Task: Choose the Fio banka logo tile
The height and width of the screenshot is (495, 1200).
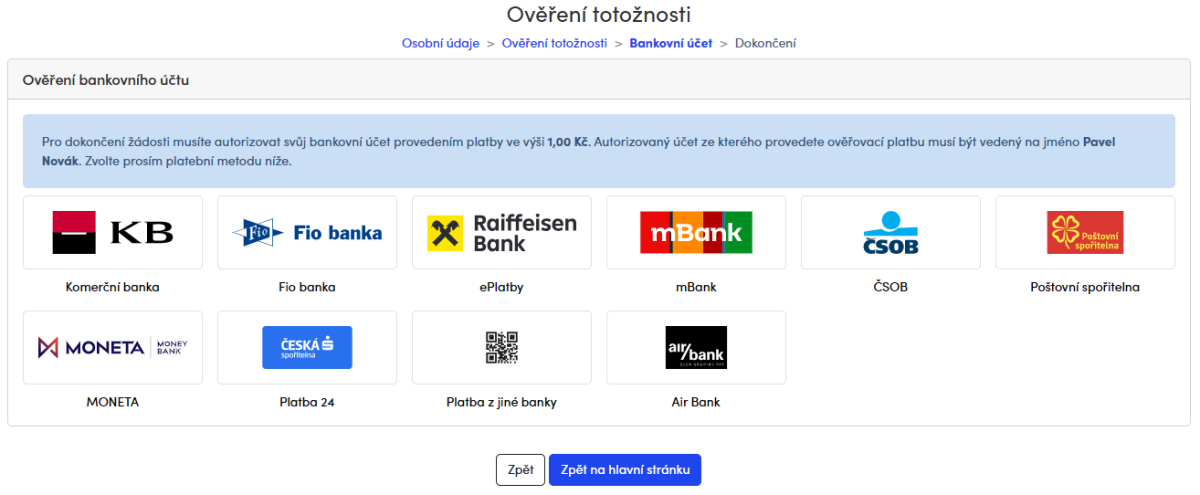Action: [x=307, y=232]
